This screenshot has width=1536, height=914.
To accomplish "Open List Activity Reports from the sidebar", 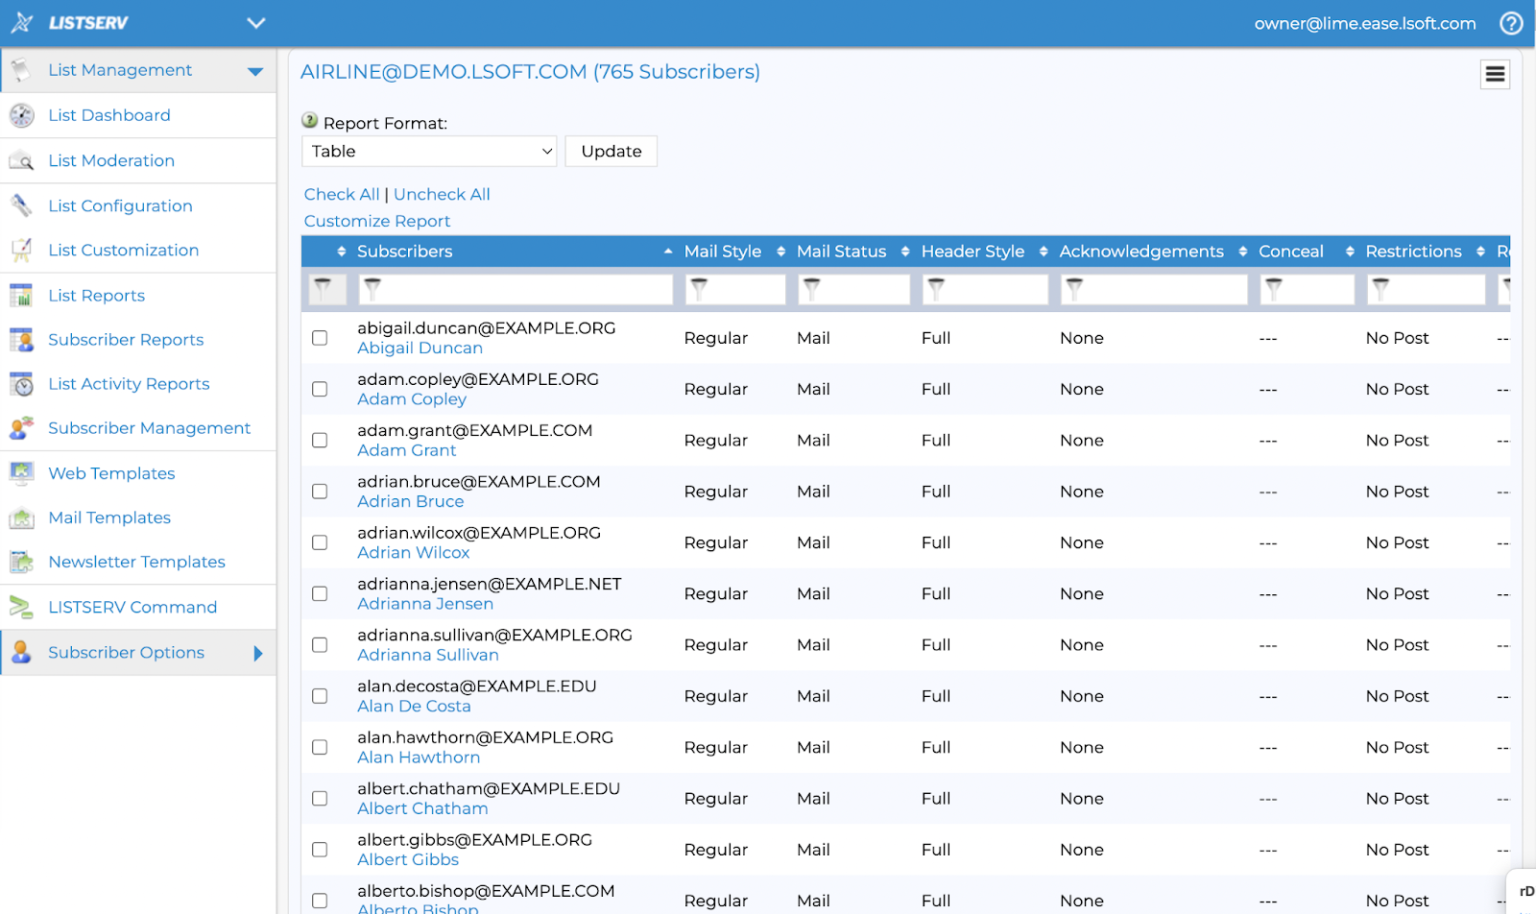I will (129, 384).
